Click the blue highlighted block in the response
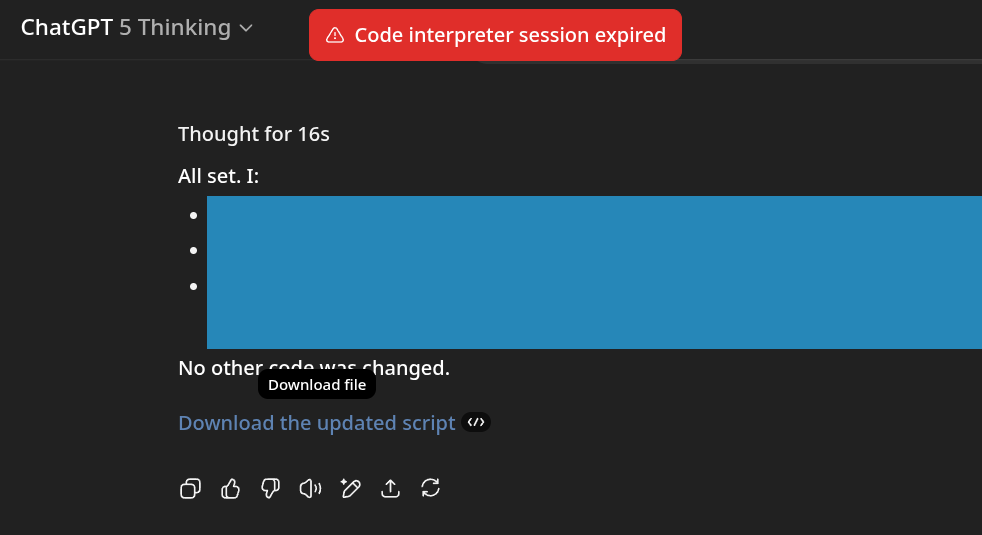Viewport: 982px width, 535px height. tap(594, 272)
